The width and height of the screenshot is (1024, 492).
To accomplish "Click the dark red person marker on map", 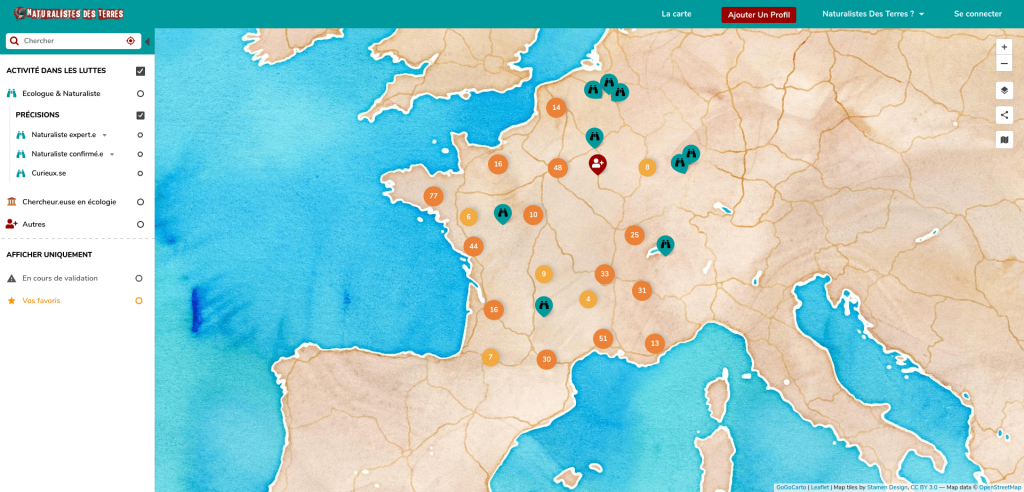I will [598, 163].
